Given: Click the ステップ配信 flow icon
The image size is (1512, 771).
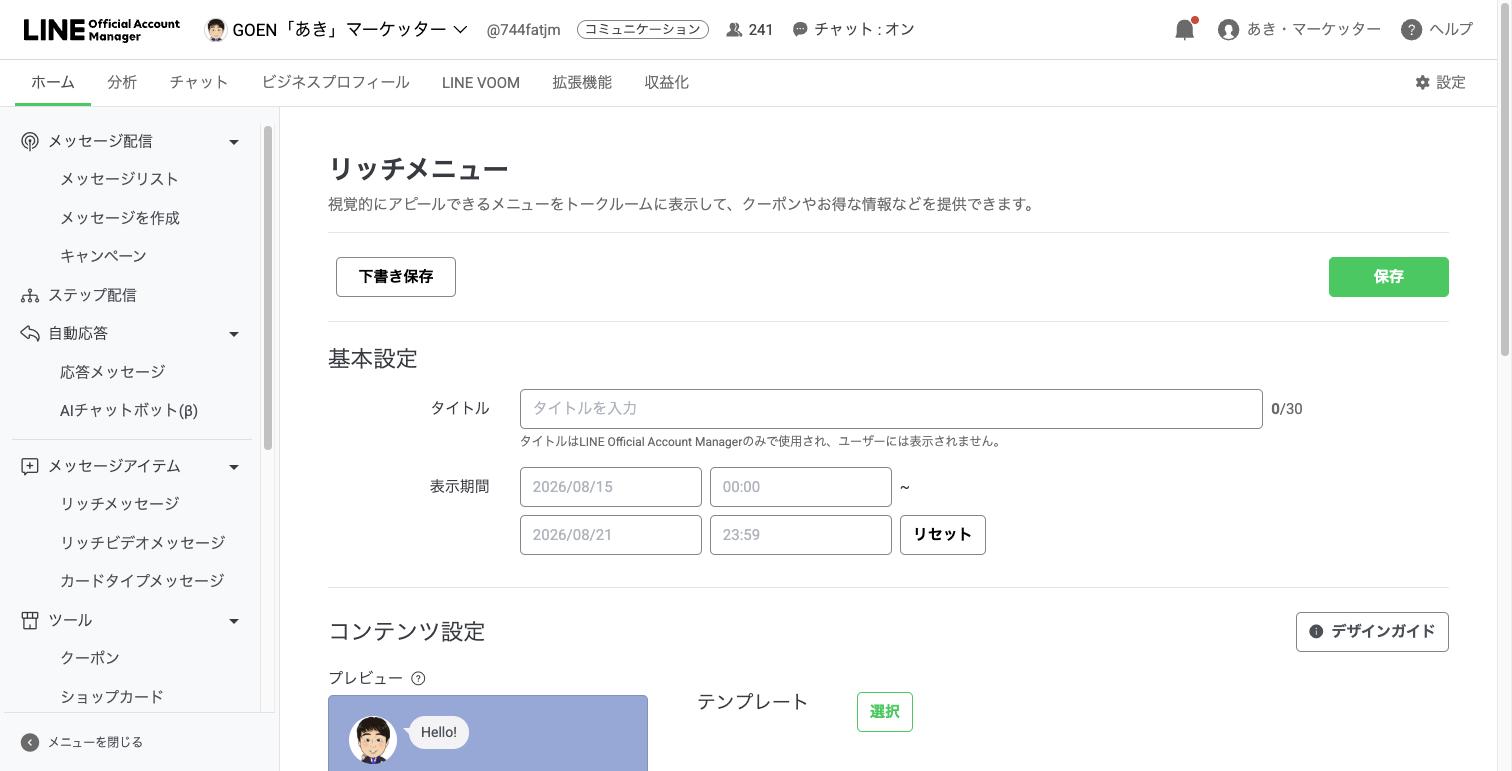Looking at the screenshot, I should pyautogui.click(x=30, y=296).
